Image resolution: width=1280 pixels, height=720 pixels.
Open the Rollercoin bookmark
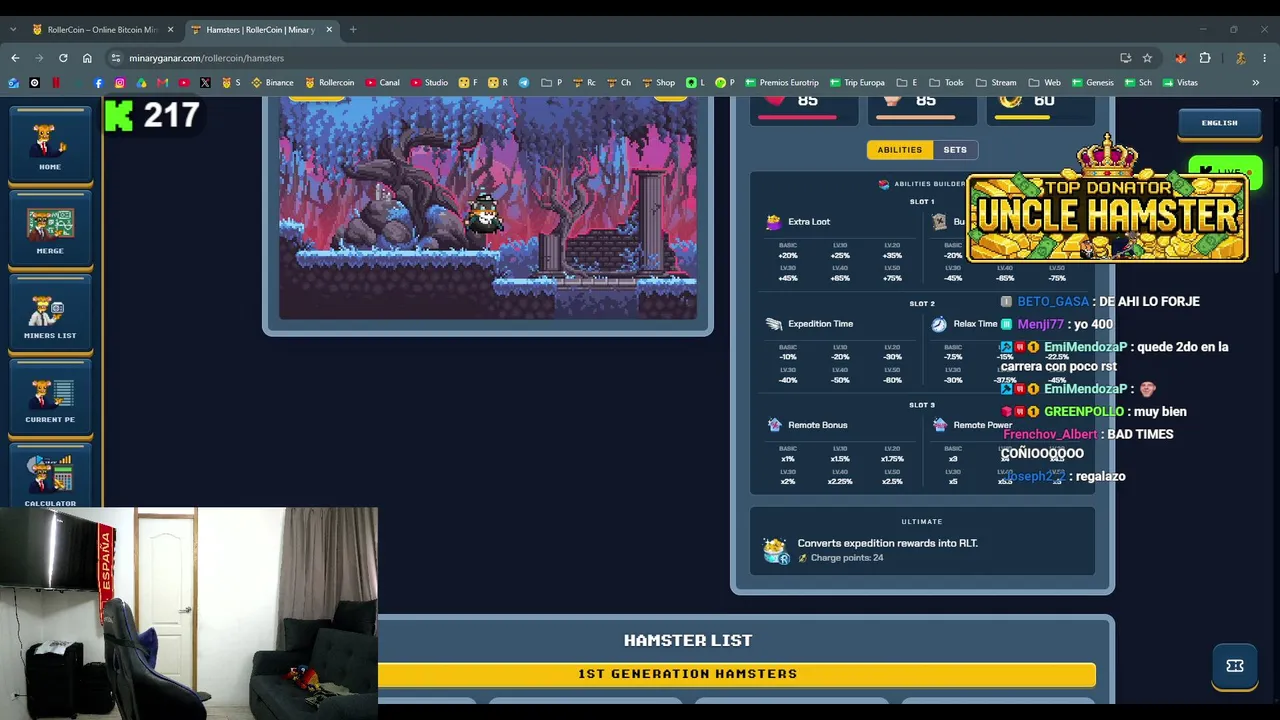coord(329,83)
